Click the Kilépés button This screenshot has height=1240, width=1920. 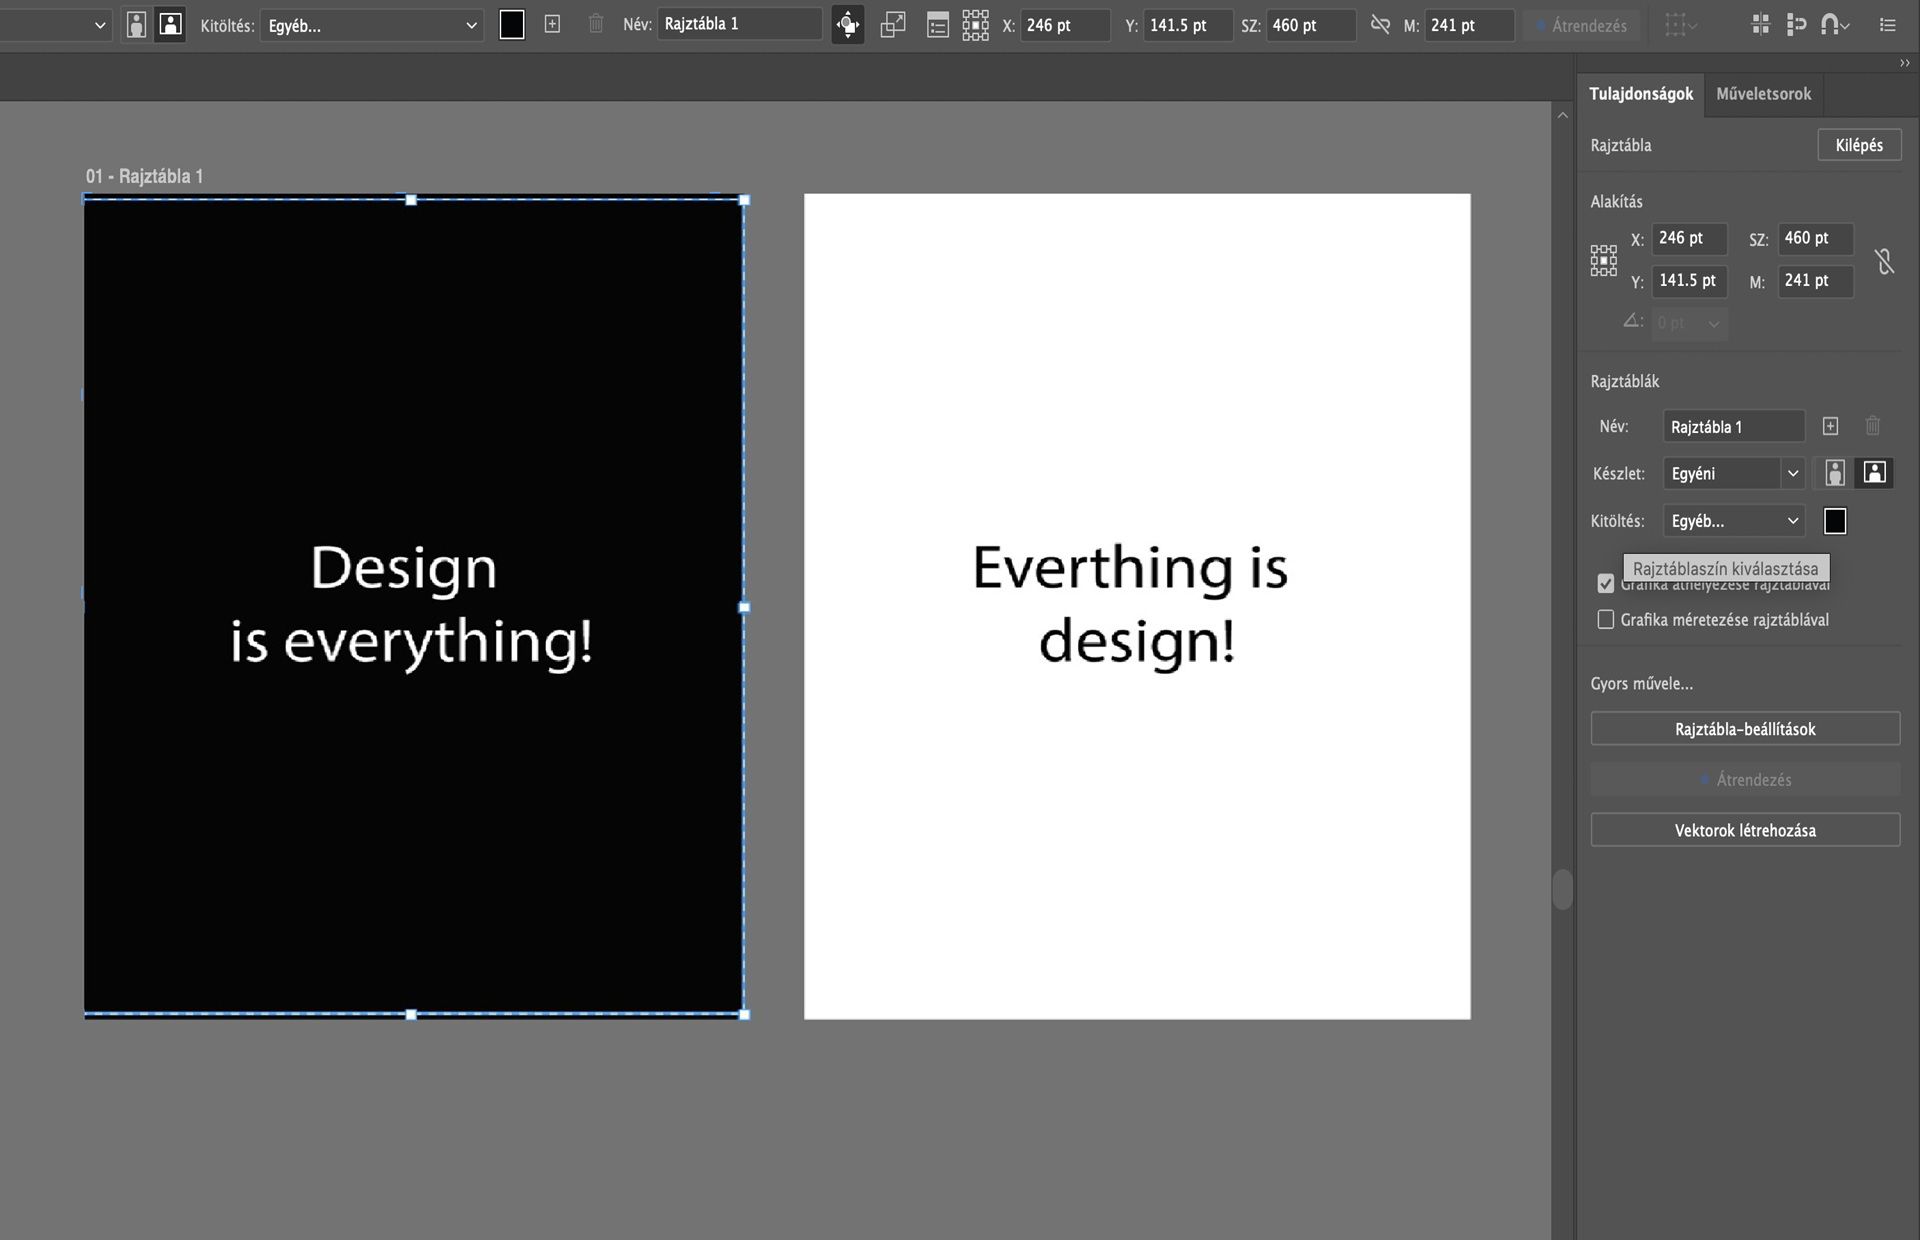1858,145
